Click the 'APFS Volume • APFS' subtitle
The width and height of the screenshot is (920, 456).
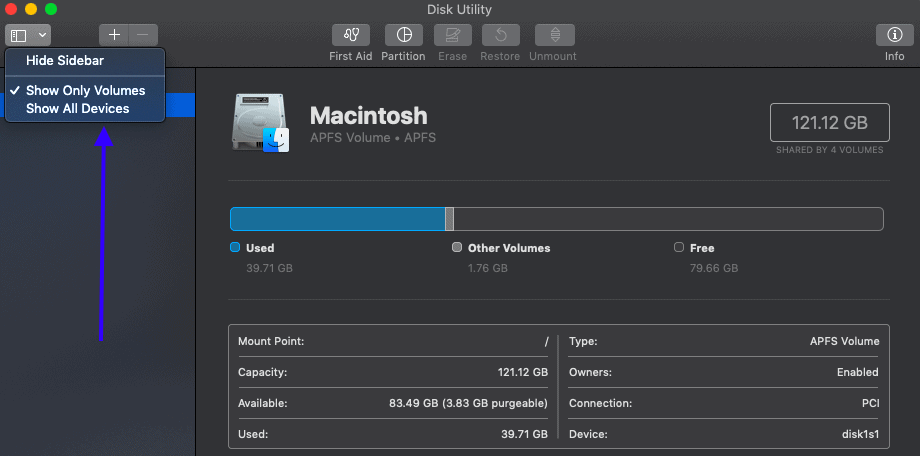373,138
